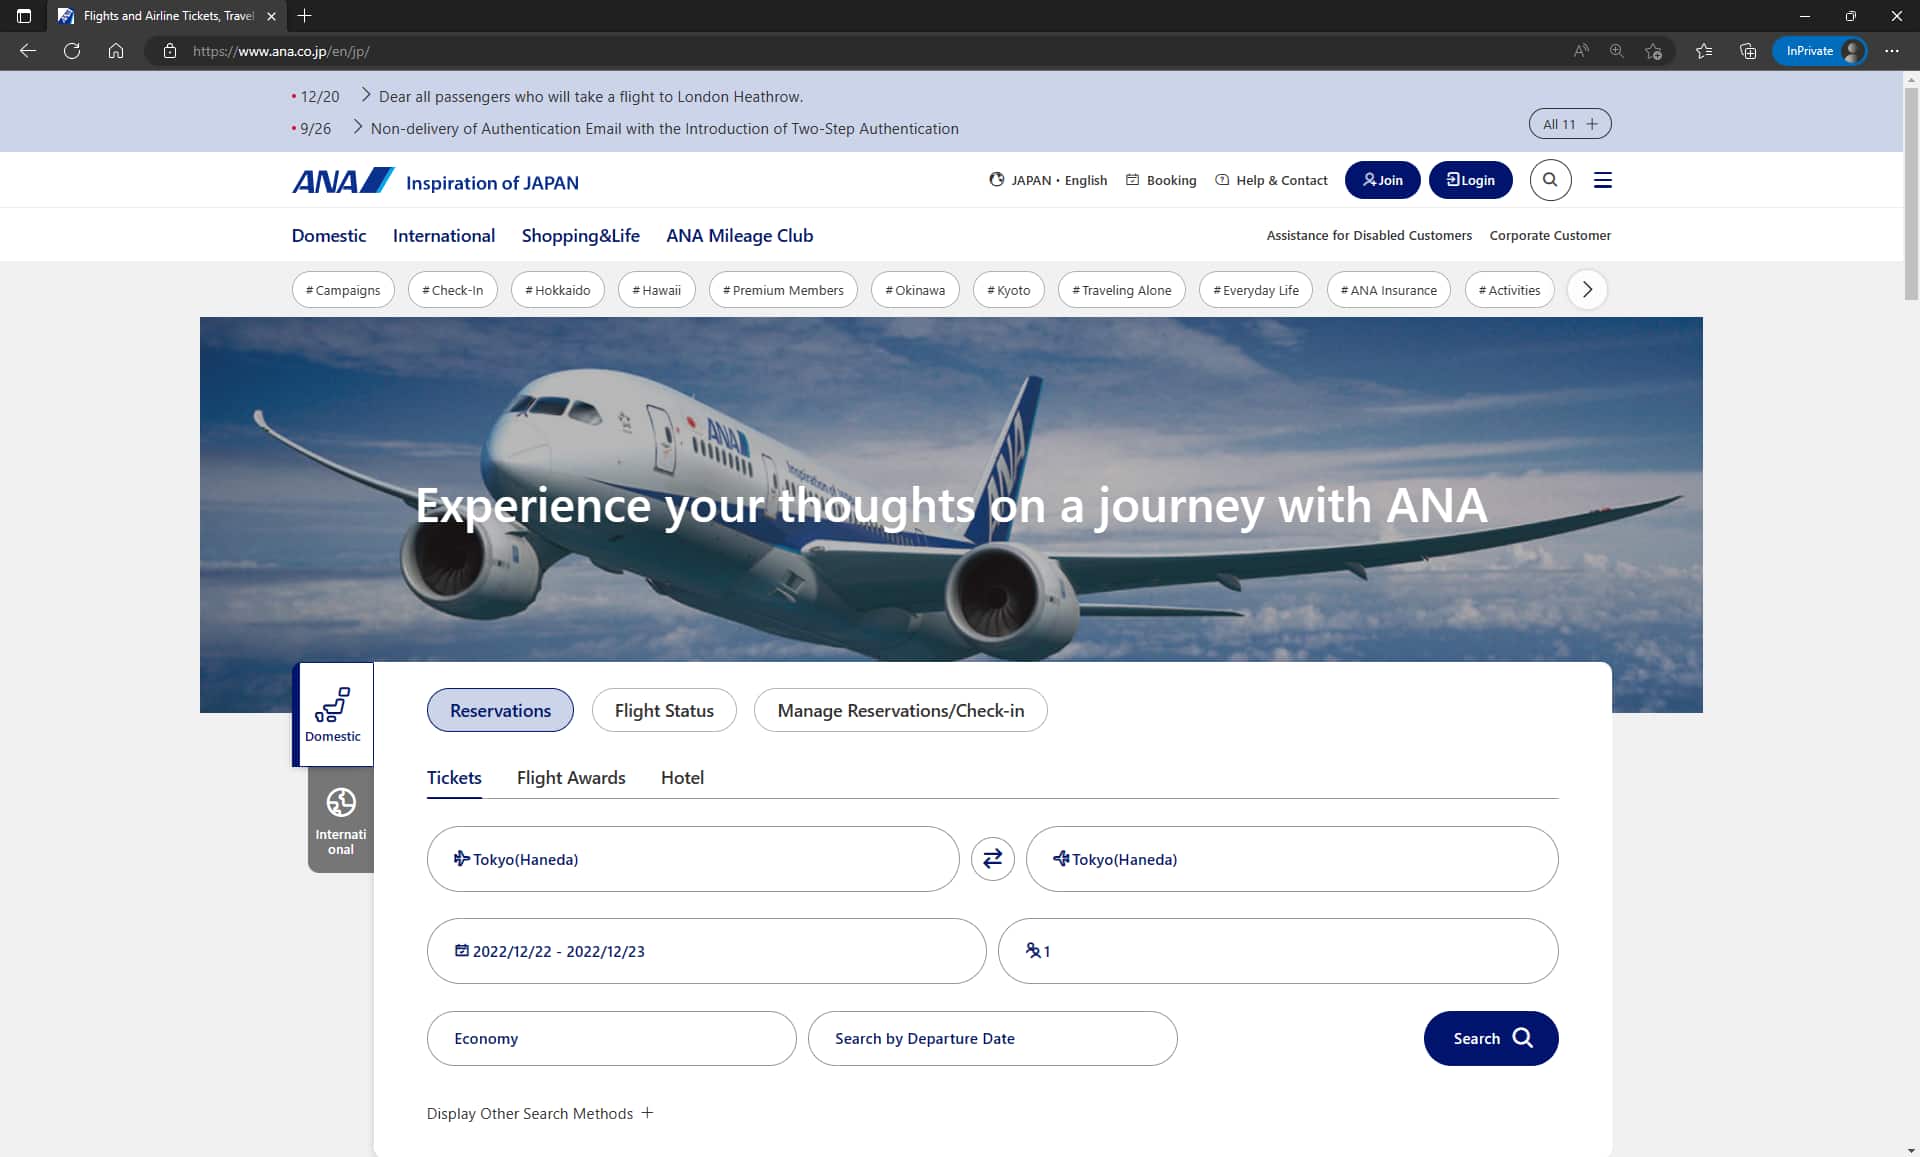1920x1157 pixels.
Task: Open Assistance for Disabled Customers link
Action: pos(1369,235)
